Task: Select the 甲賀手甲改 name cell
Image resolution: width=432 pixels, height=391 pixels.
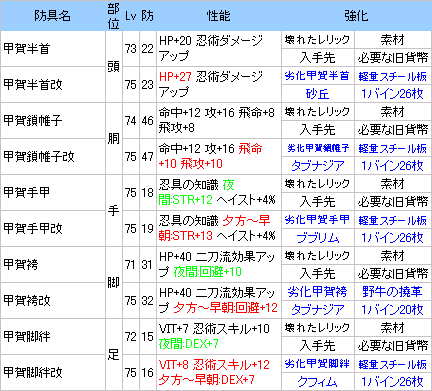Action: pyautogui.click(x=53, y=229)
